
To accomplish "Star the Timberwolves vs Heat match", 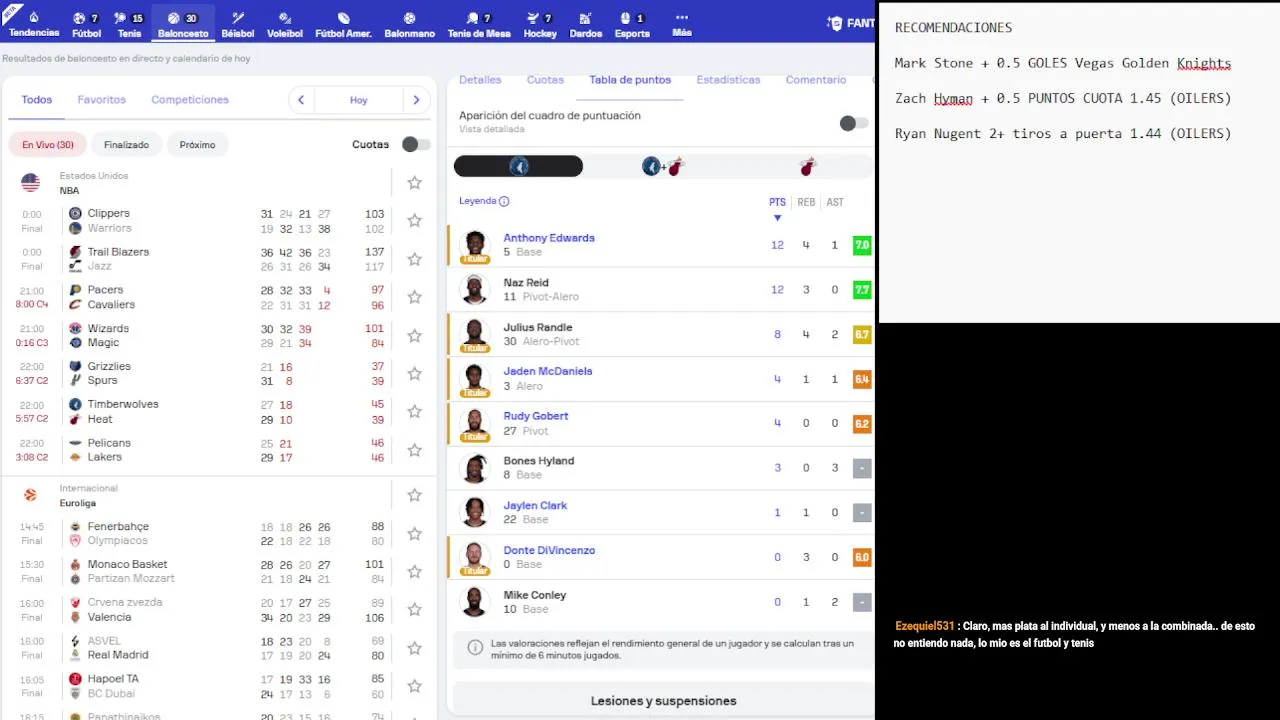I will tap(414, 411).
